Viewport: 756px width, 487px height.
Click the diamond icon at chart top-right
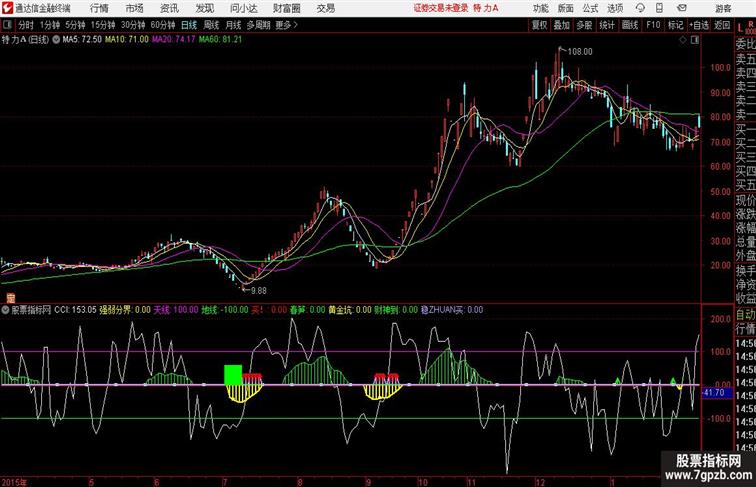coord(683,40)
